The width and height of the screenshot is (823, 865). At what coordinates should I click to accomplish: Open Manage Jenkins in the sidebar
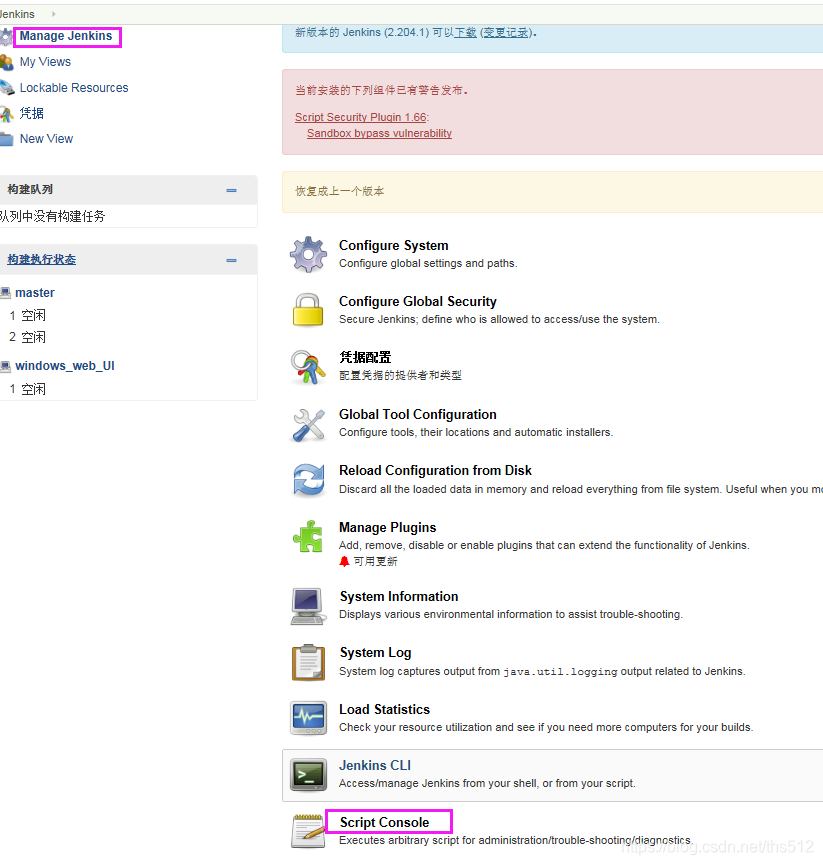point(66,36)
